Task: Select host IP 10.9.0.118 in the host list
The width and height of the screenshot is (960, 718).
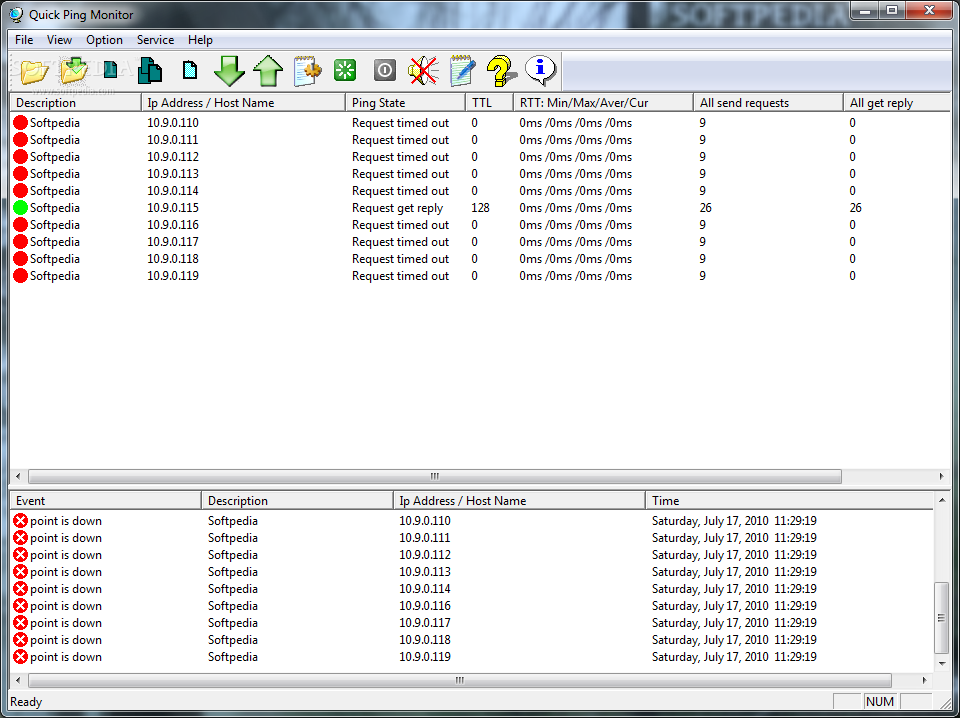Action: [173, 259]
